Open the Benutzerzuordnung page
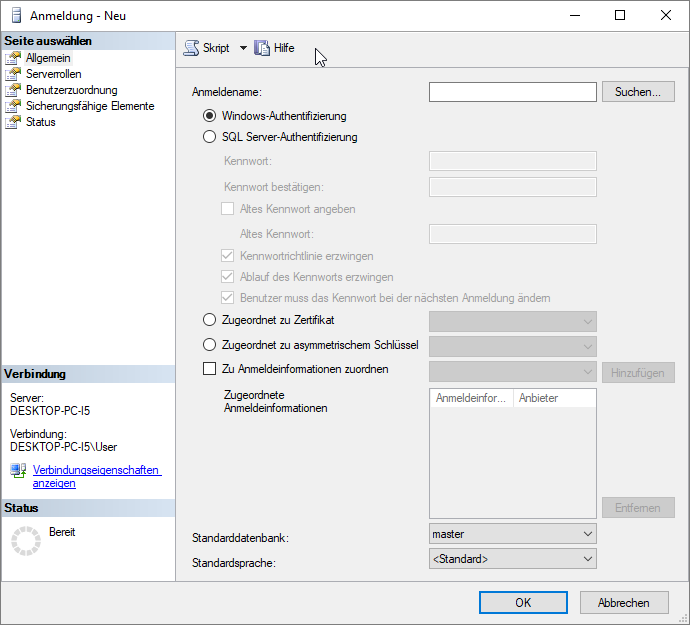The height and width of the screenshot is (625, 690). click(x=71, y=90)
